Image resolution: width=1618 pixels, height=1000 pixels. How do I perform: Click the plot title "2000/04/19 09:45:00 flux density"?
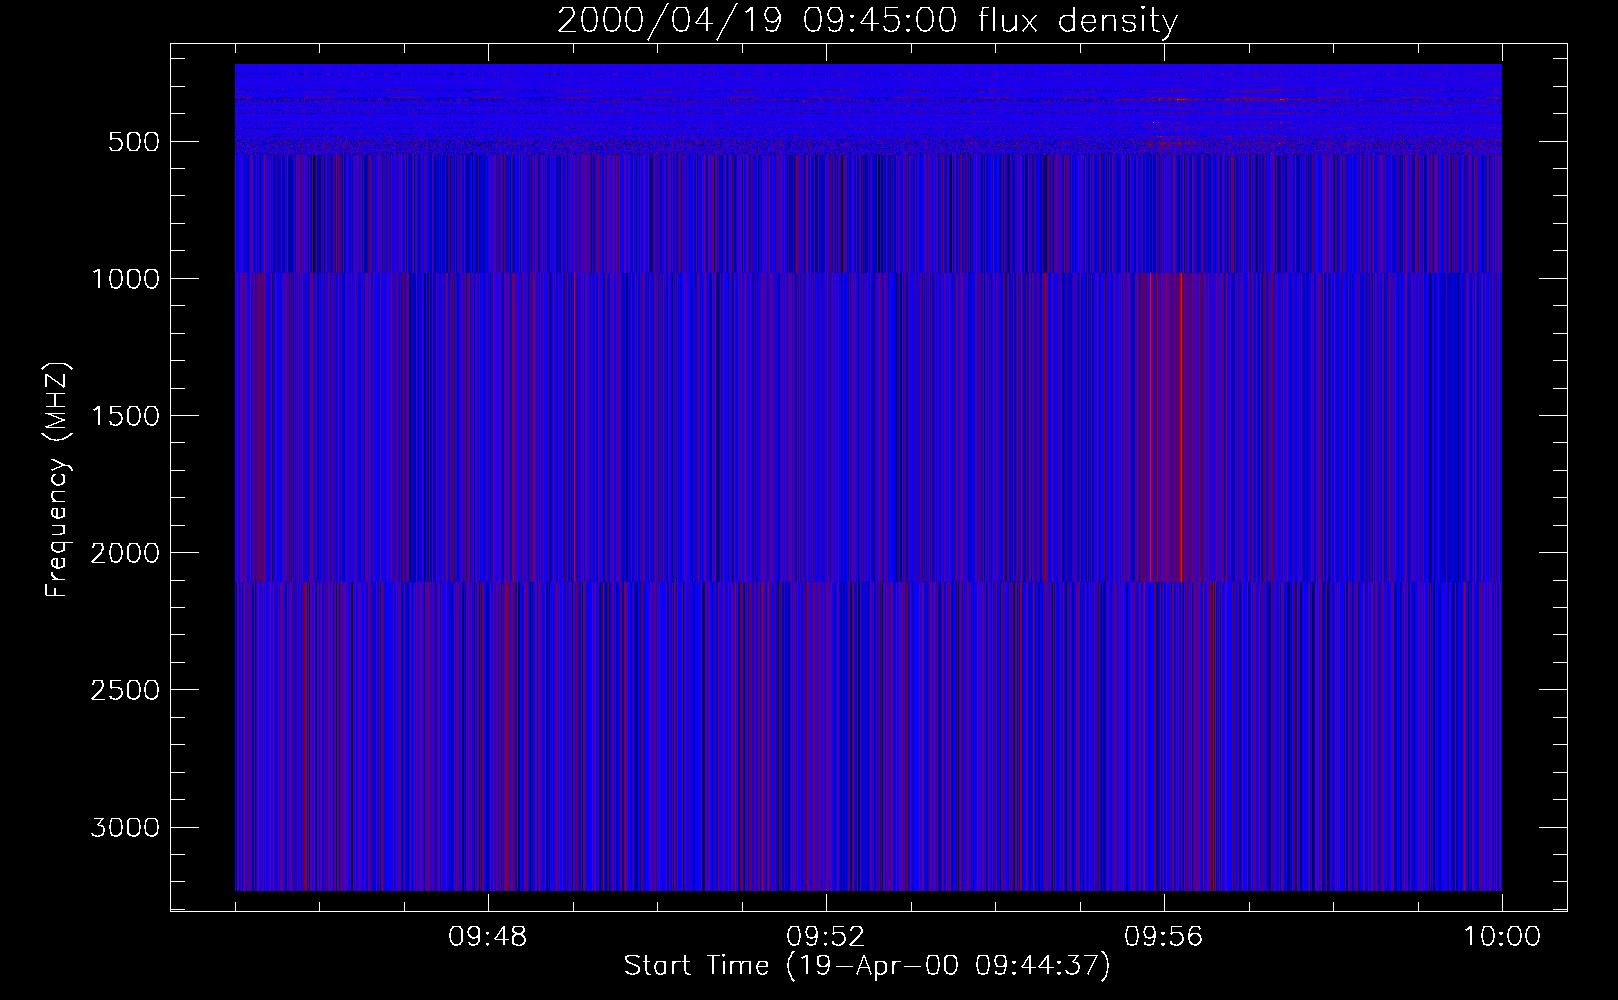(867, 21)
